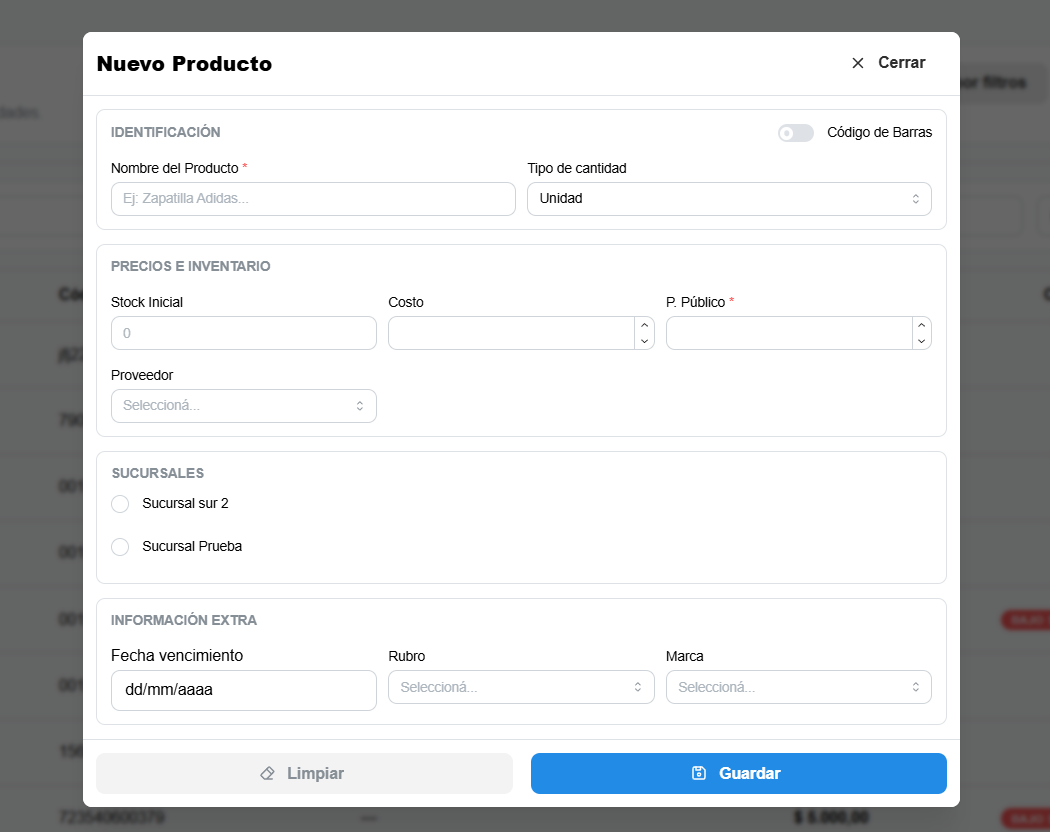The image size is (1050, 832).
Task: Click the up stepper arrow on P. Público
Action: 921,326
